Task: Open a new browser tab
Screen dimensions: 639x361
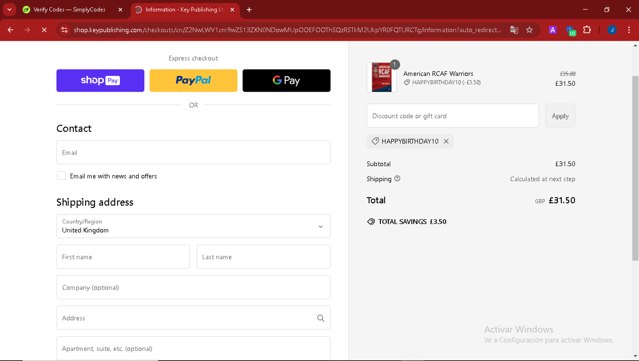Action: pyautogui.click(x=249, y=9)
